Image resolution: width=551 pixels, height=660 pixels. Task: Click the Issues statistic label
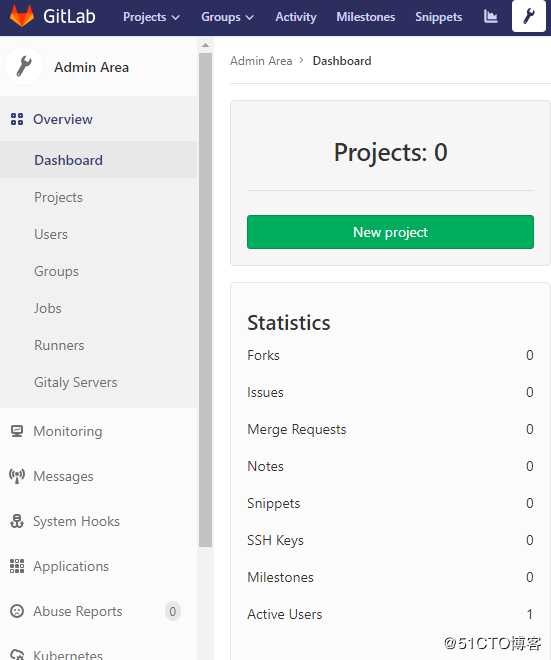[x=265, y=392]
